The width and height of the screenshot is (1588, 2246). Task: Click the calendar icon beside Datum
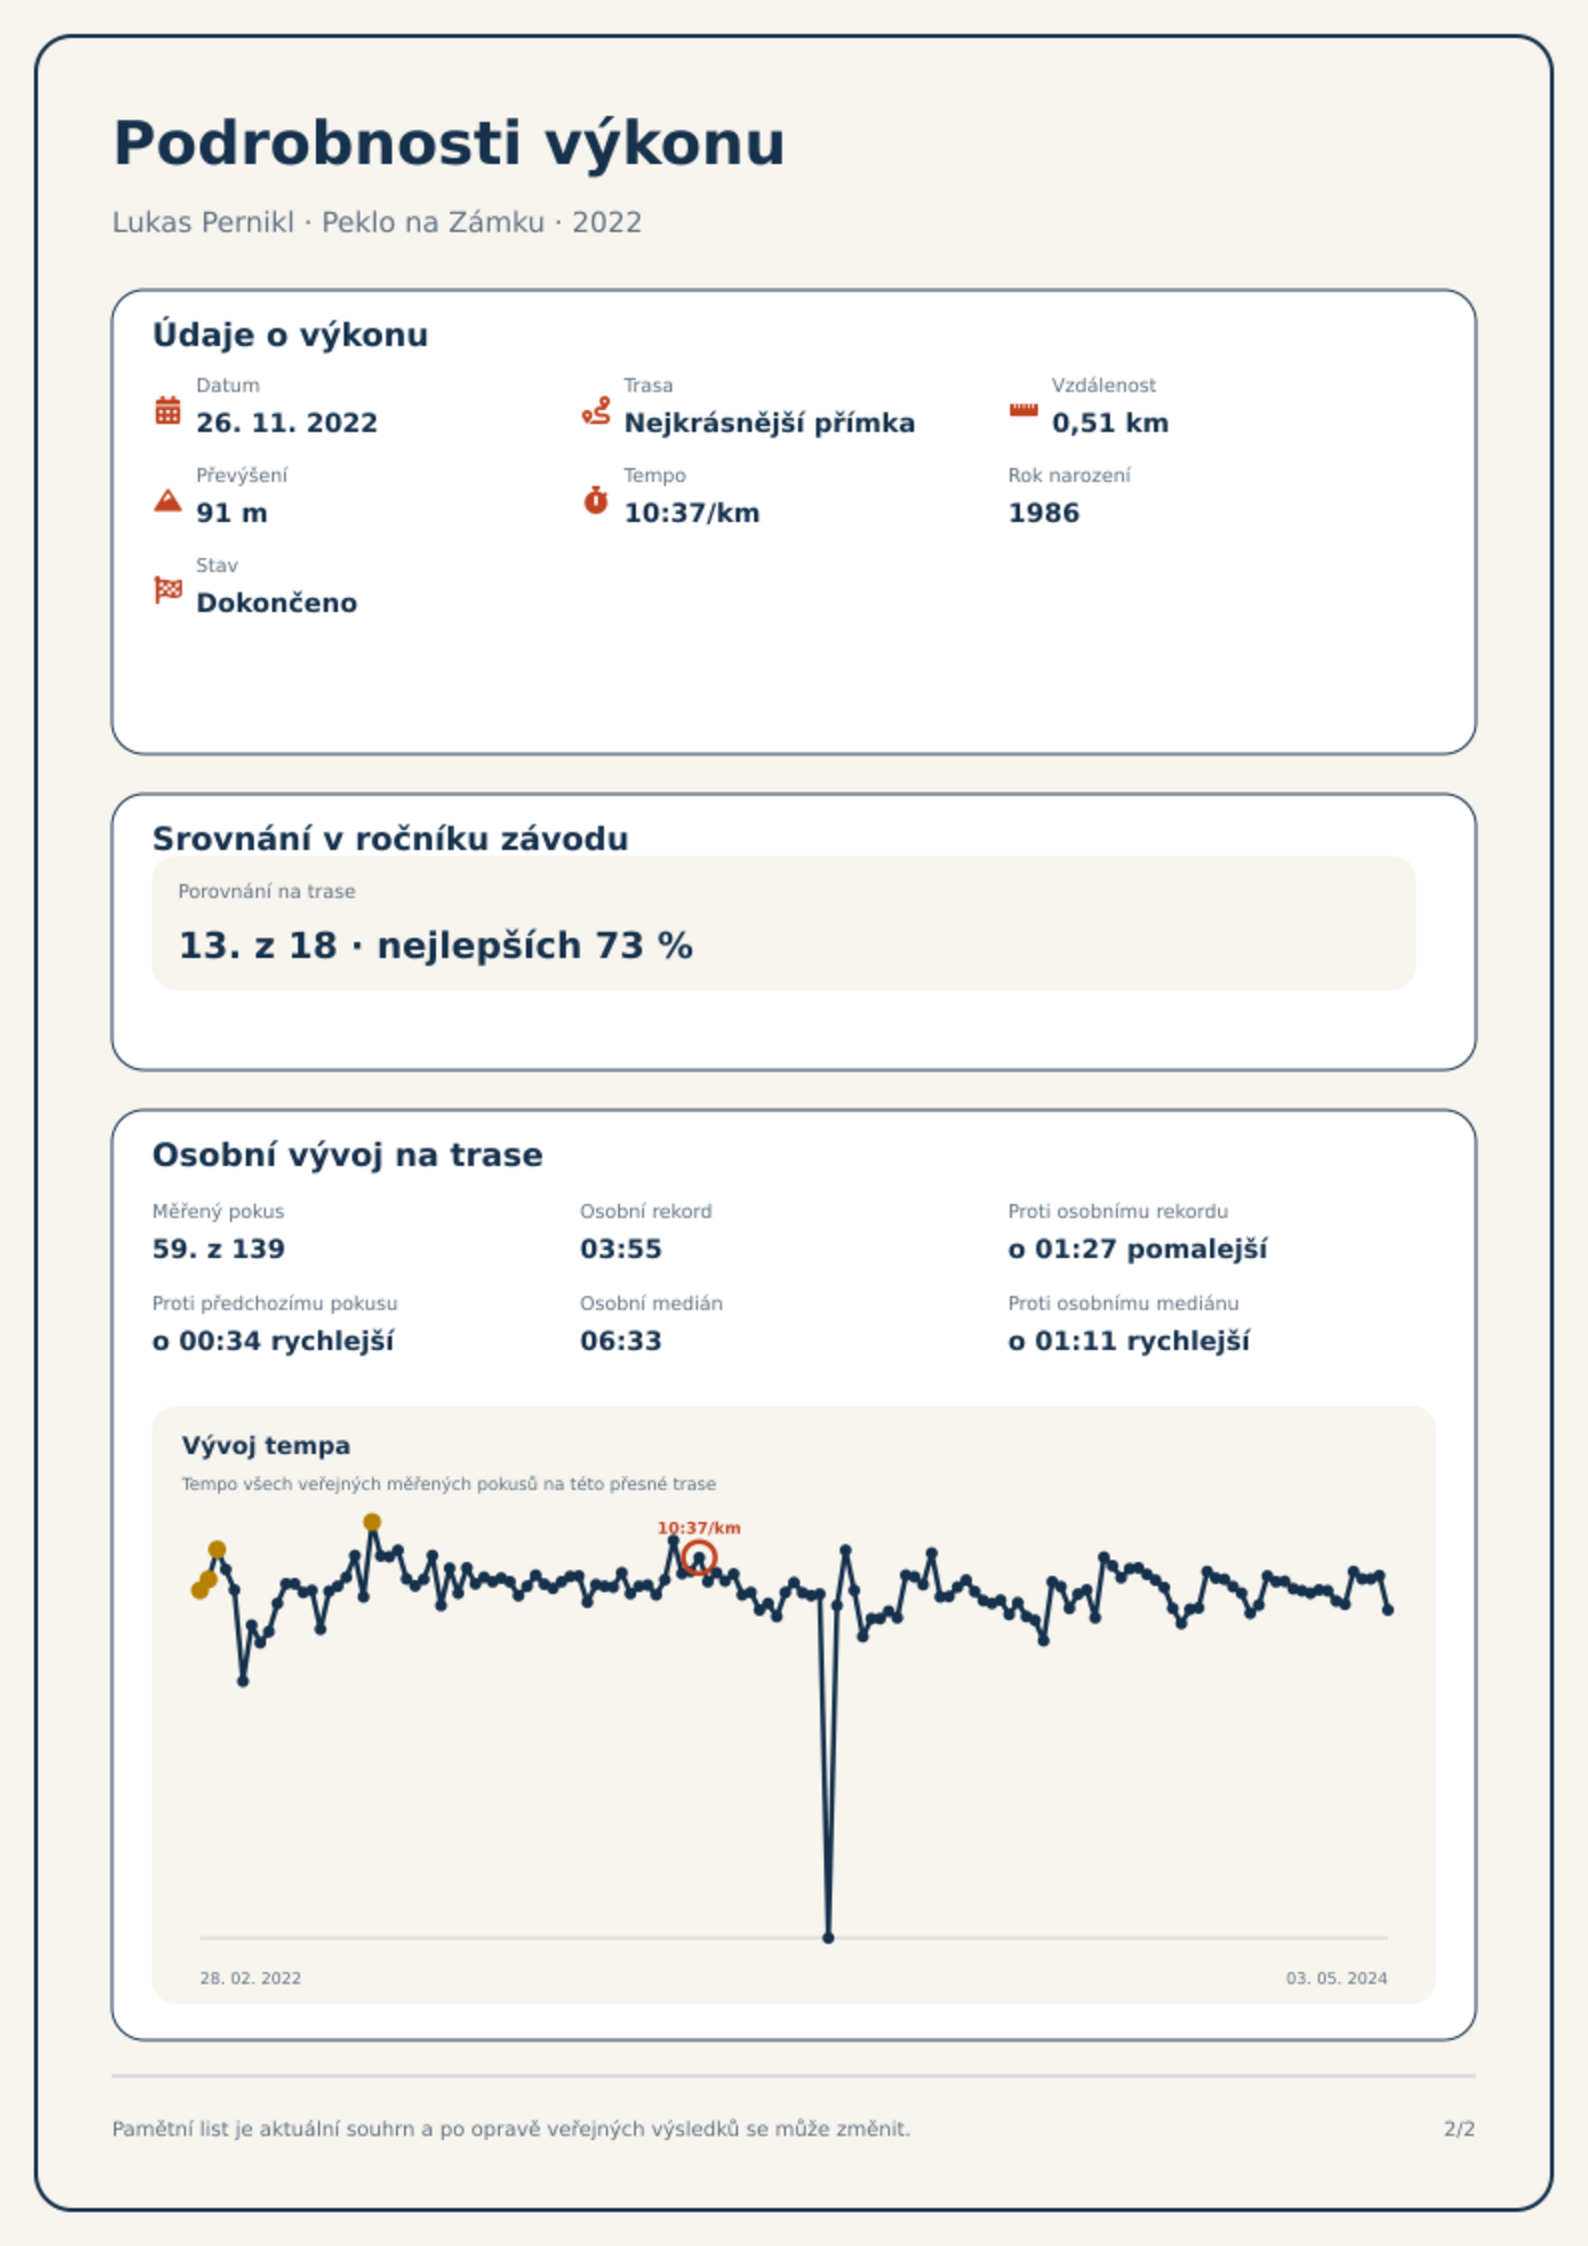[168, 410]
